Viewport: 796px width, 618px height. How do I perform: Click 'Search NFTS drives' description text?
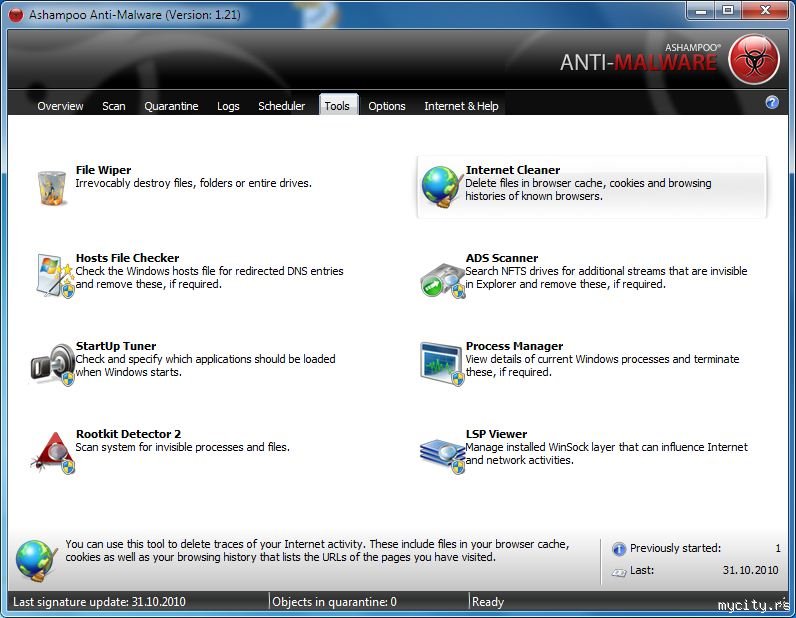tap(606, 278)
